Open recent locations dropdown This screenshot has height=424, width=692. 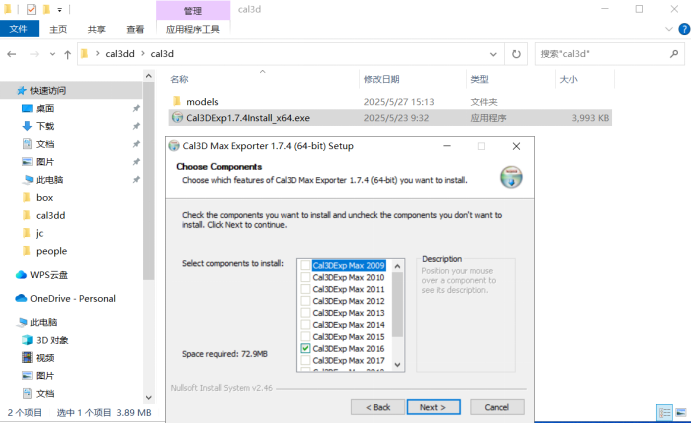click(x=52, y=54)
